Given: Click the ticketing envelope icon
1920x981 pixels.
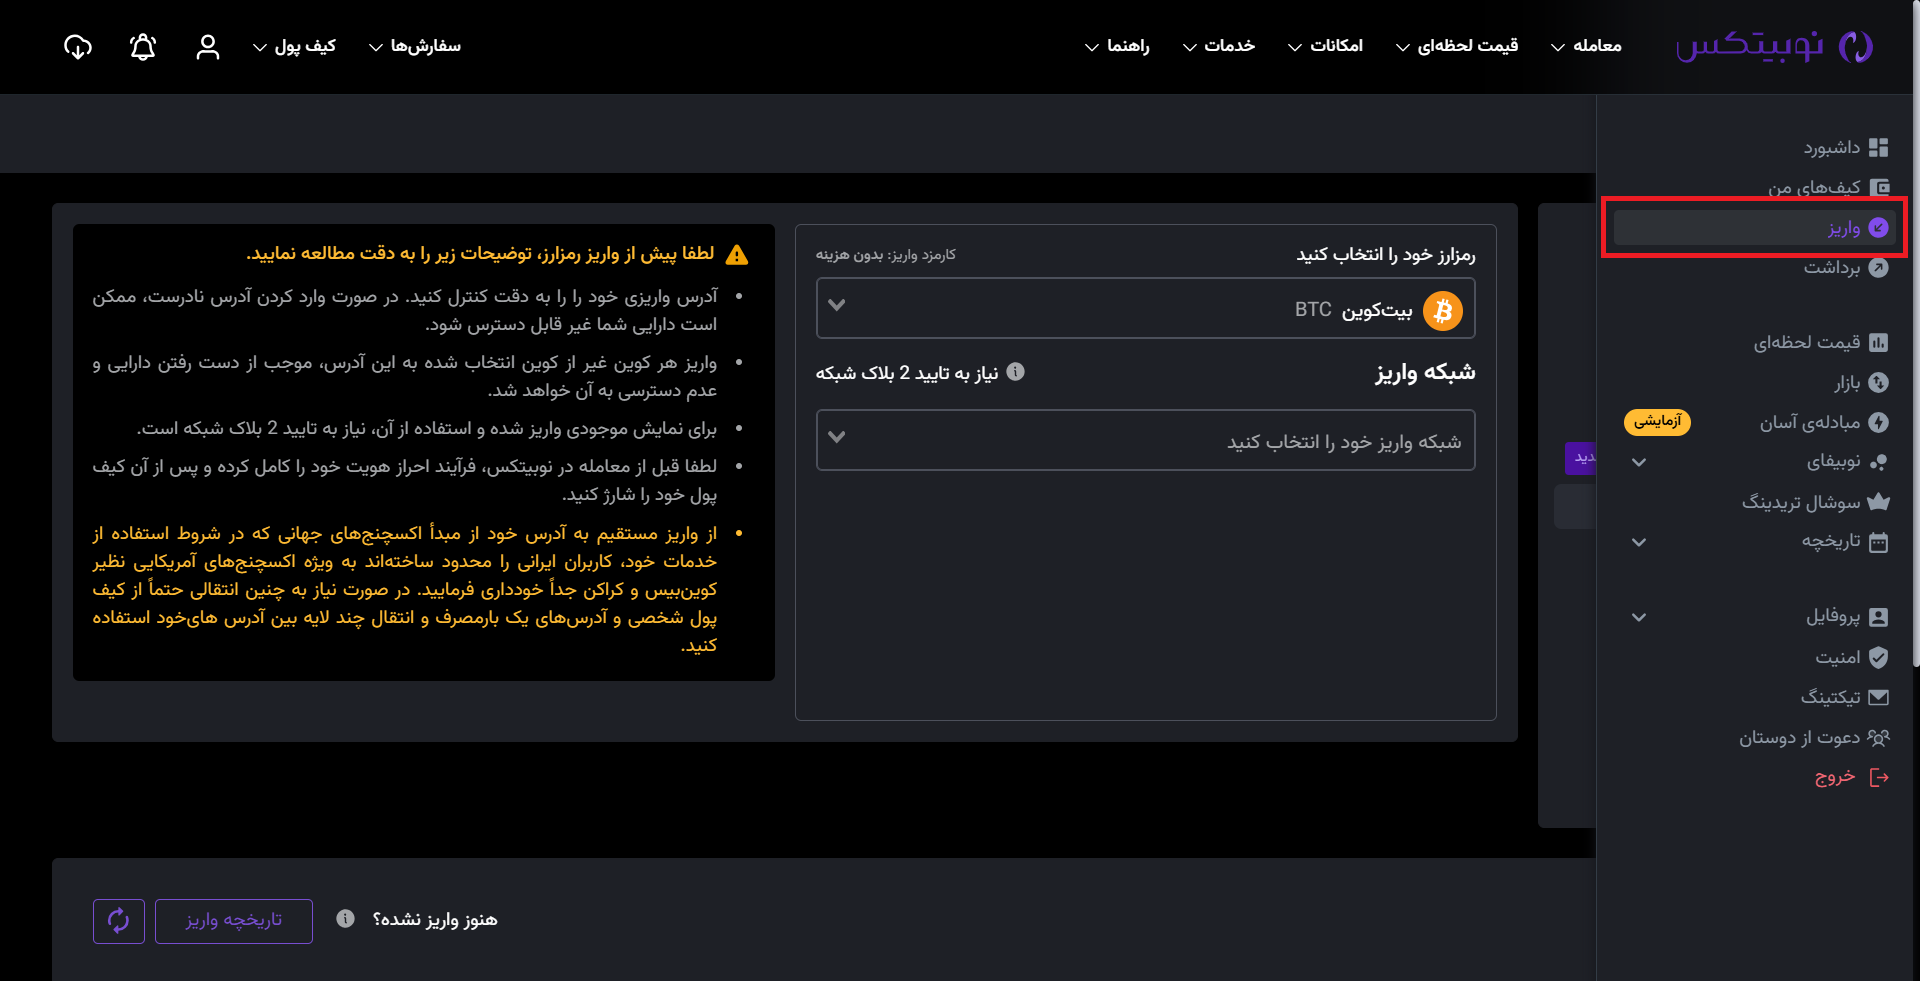Looking at the screenshot, I should [x=1879, y=697].
